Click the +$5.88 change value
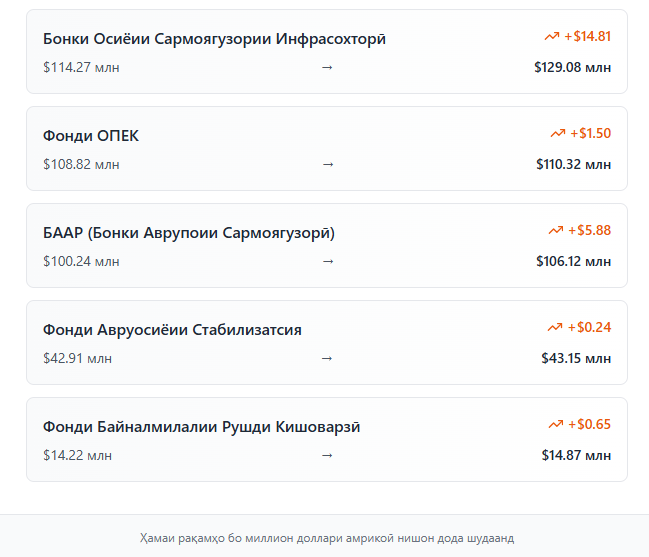 pyautogui.click(x=589, y=230)
